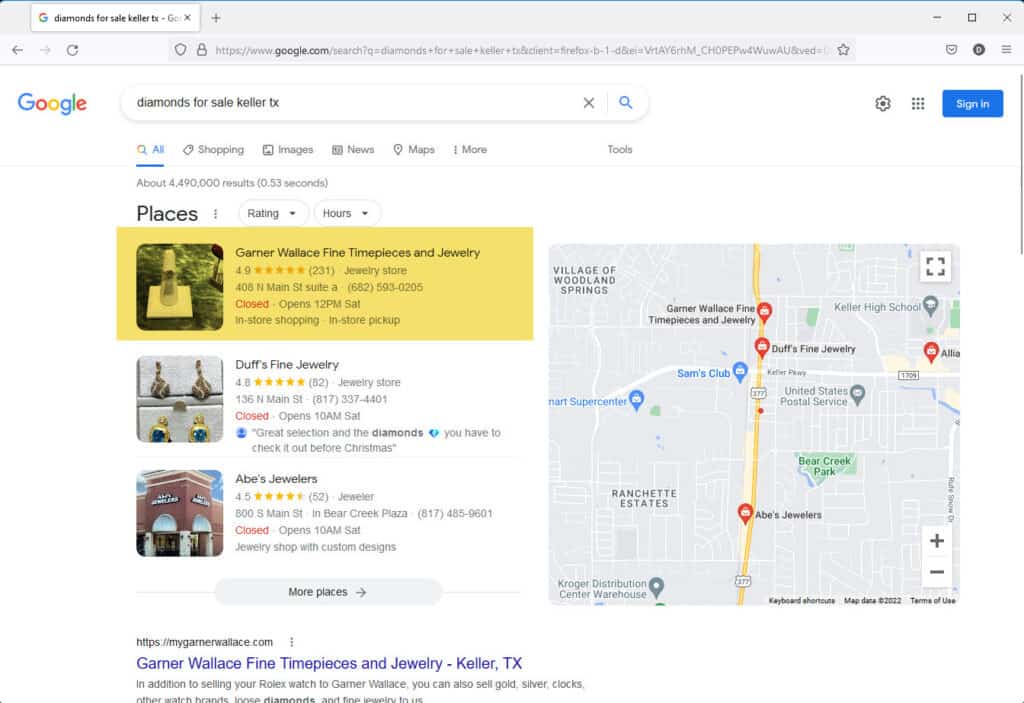
Task: Click the padlock site security icon
Action: point(202,50)
